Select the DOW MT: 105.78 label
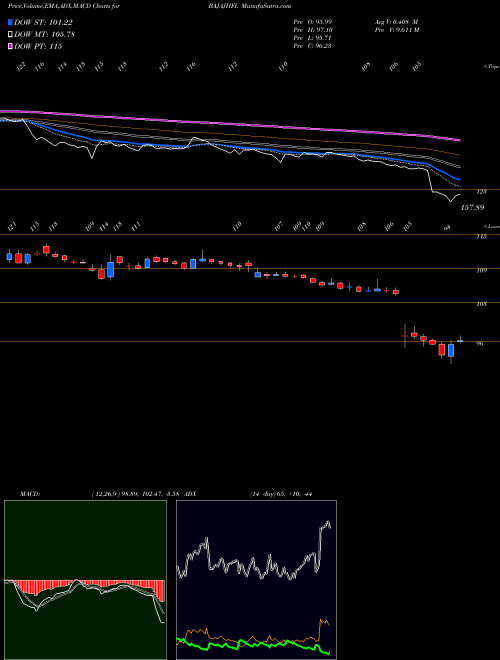The image size is (500, 660). 45,35
